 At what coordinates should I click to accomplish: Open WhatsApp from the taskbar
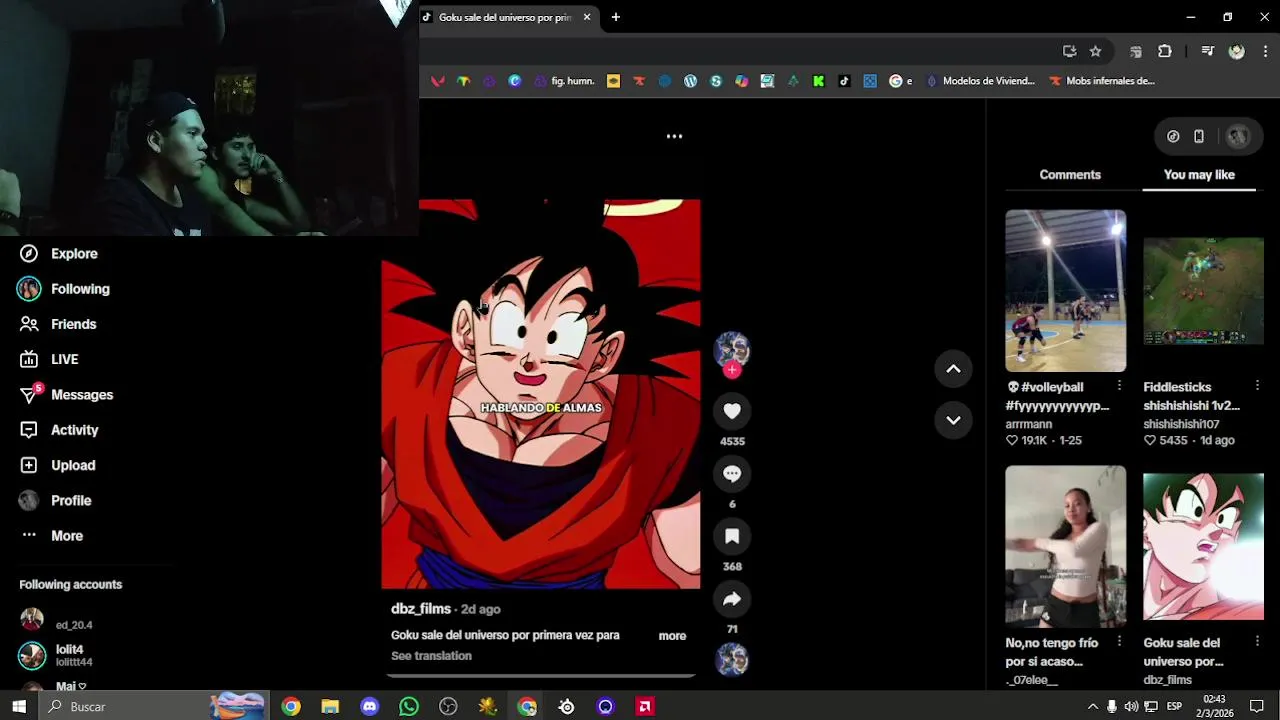[408, 707]
